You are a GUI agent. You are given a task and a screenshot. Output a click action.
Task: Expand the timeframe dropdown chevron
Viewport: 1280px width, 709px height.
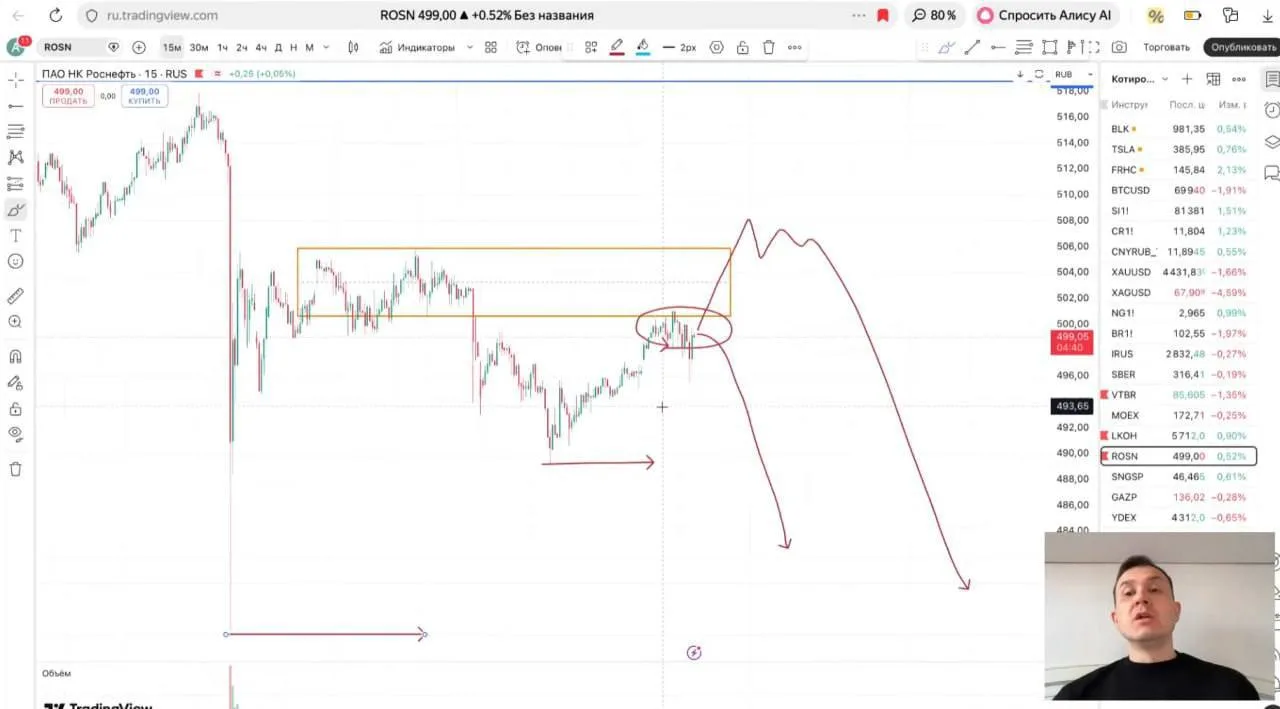point(325,47)
